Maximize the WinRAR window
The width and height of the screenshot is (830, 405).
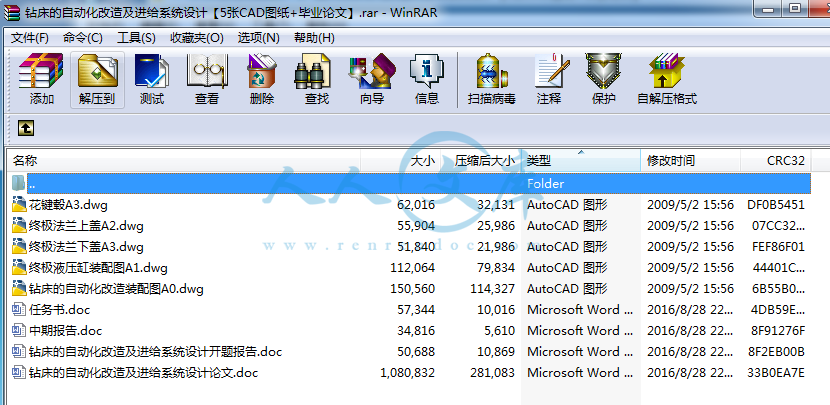(x=795, y=7)
